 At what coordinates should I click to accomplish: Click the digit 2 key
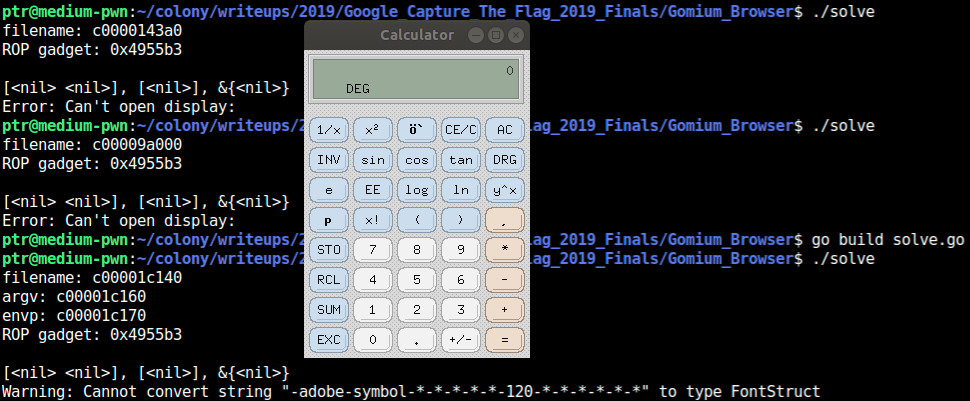point(416,309)
